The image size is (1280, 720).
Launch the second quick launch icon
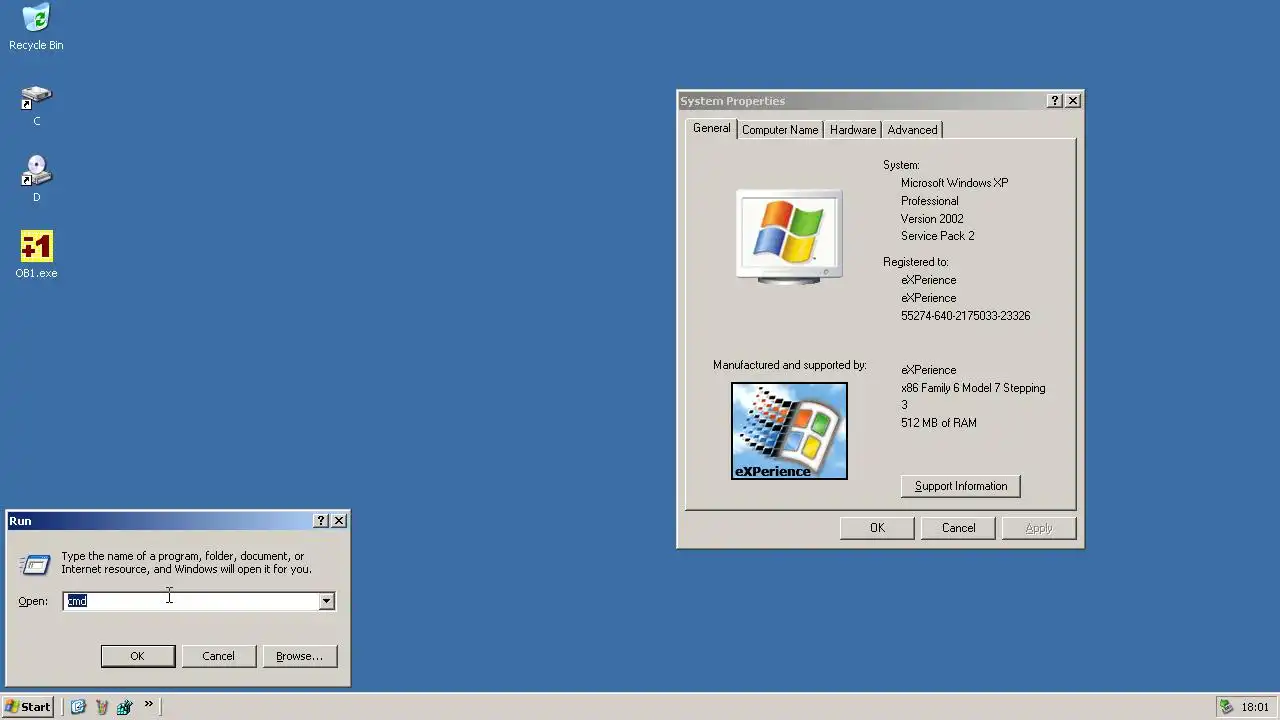click(101, 707)
